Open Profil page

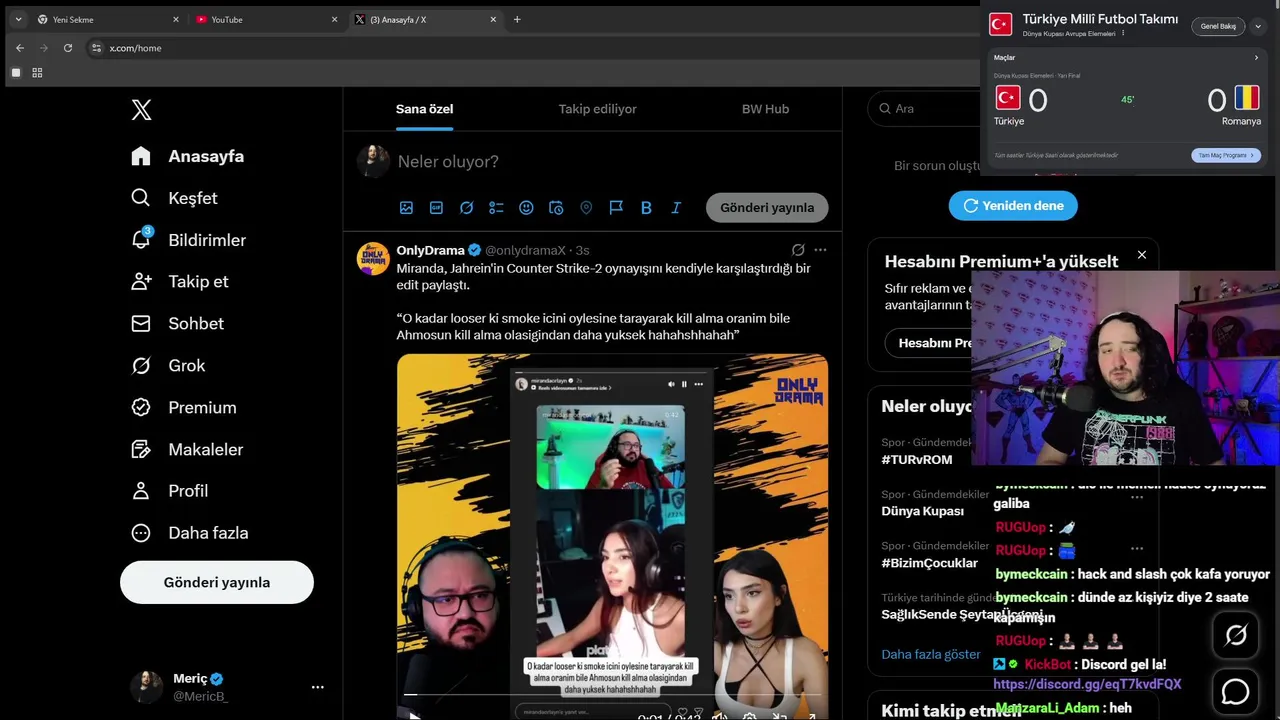pos(169,491)
